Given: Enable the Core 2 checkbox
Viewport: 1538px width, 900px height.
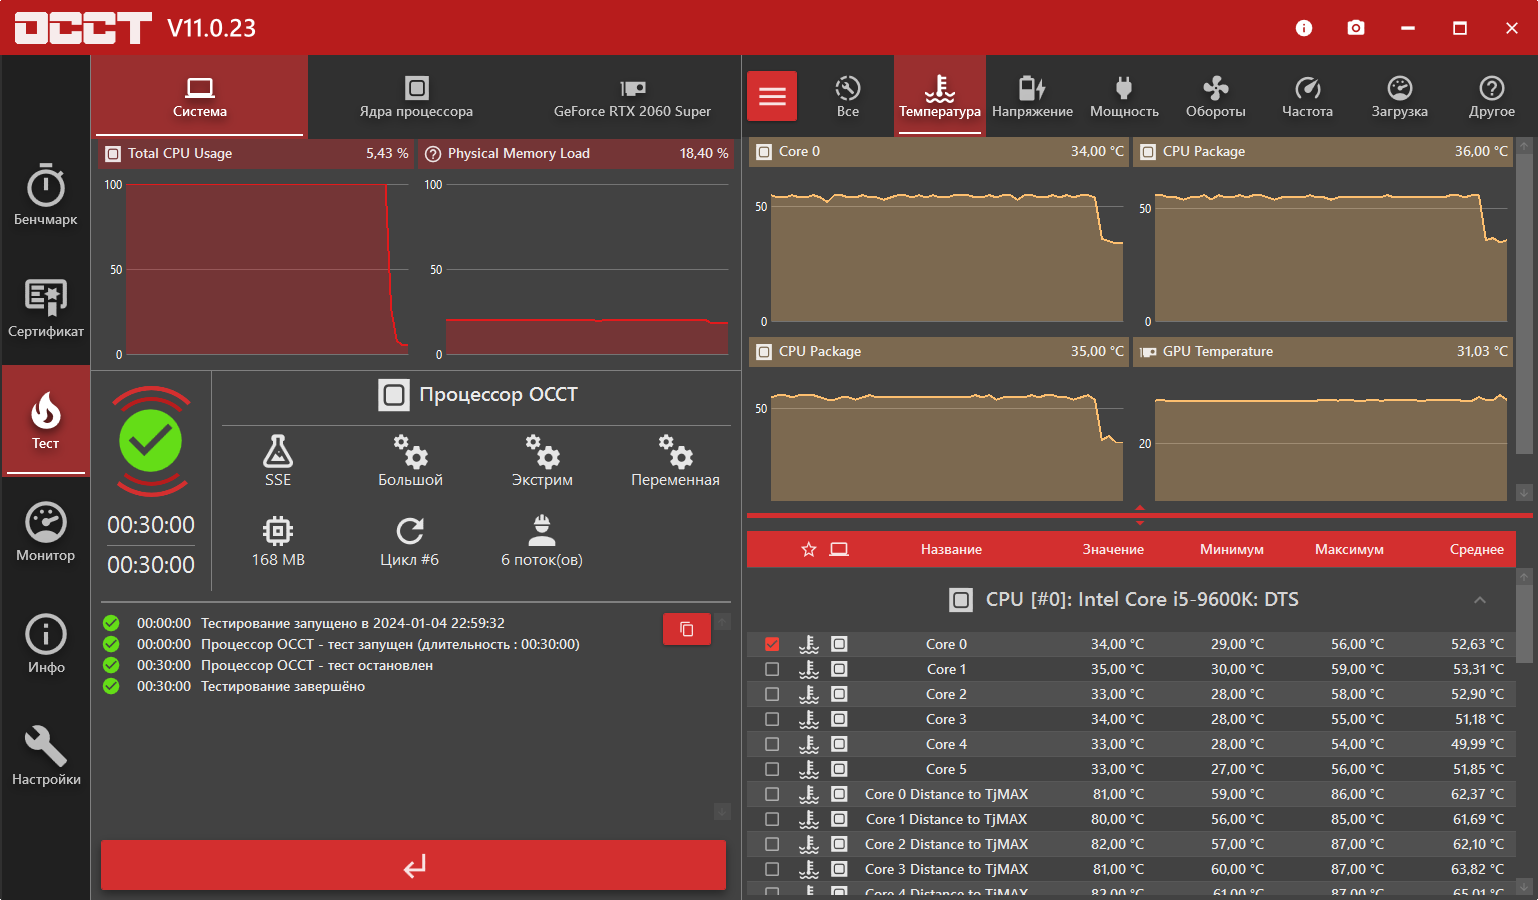Looking at the screenshot, I should pos(772,694).
